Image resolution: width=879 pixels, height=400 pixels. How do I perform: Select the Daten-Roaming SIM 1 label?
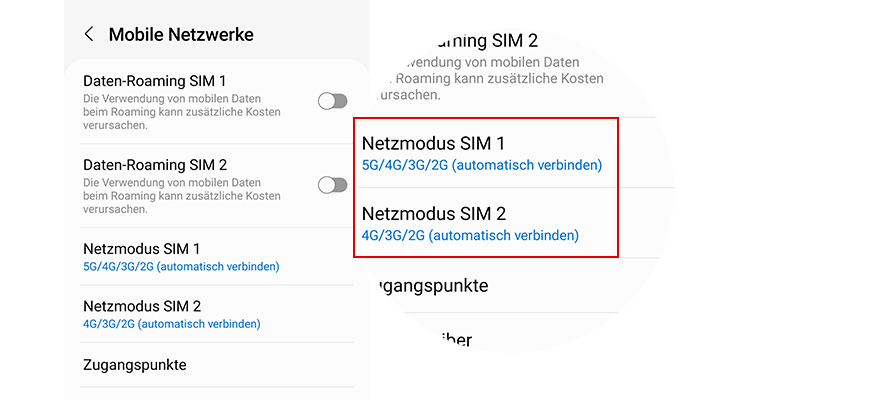[154, 80]
